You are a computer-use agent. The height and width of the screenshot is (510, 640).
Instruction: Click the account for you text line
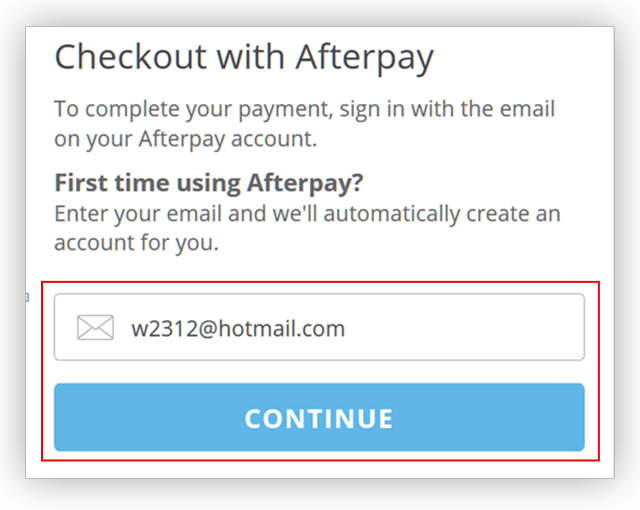click(136, 243)
